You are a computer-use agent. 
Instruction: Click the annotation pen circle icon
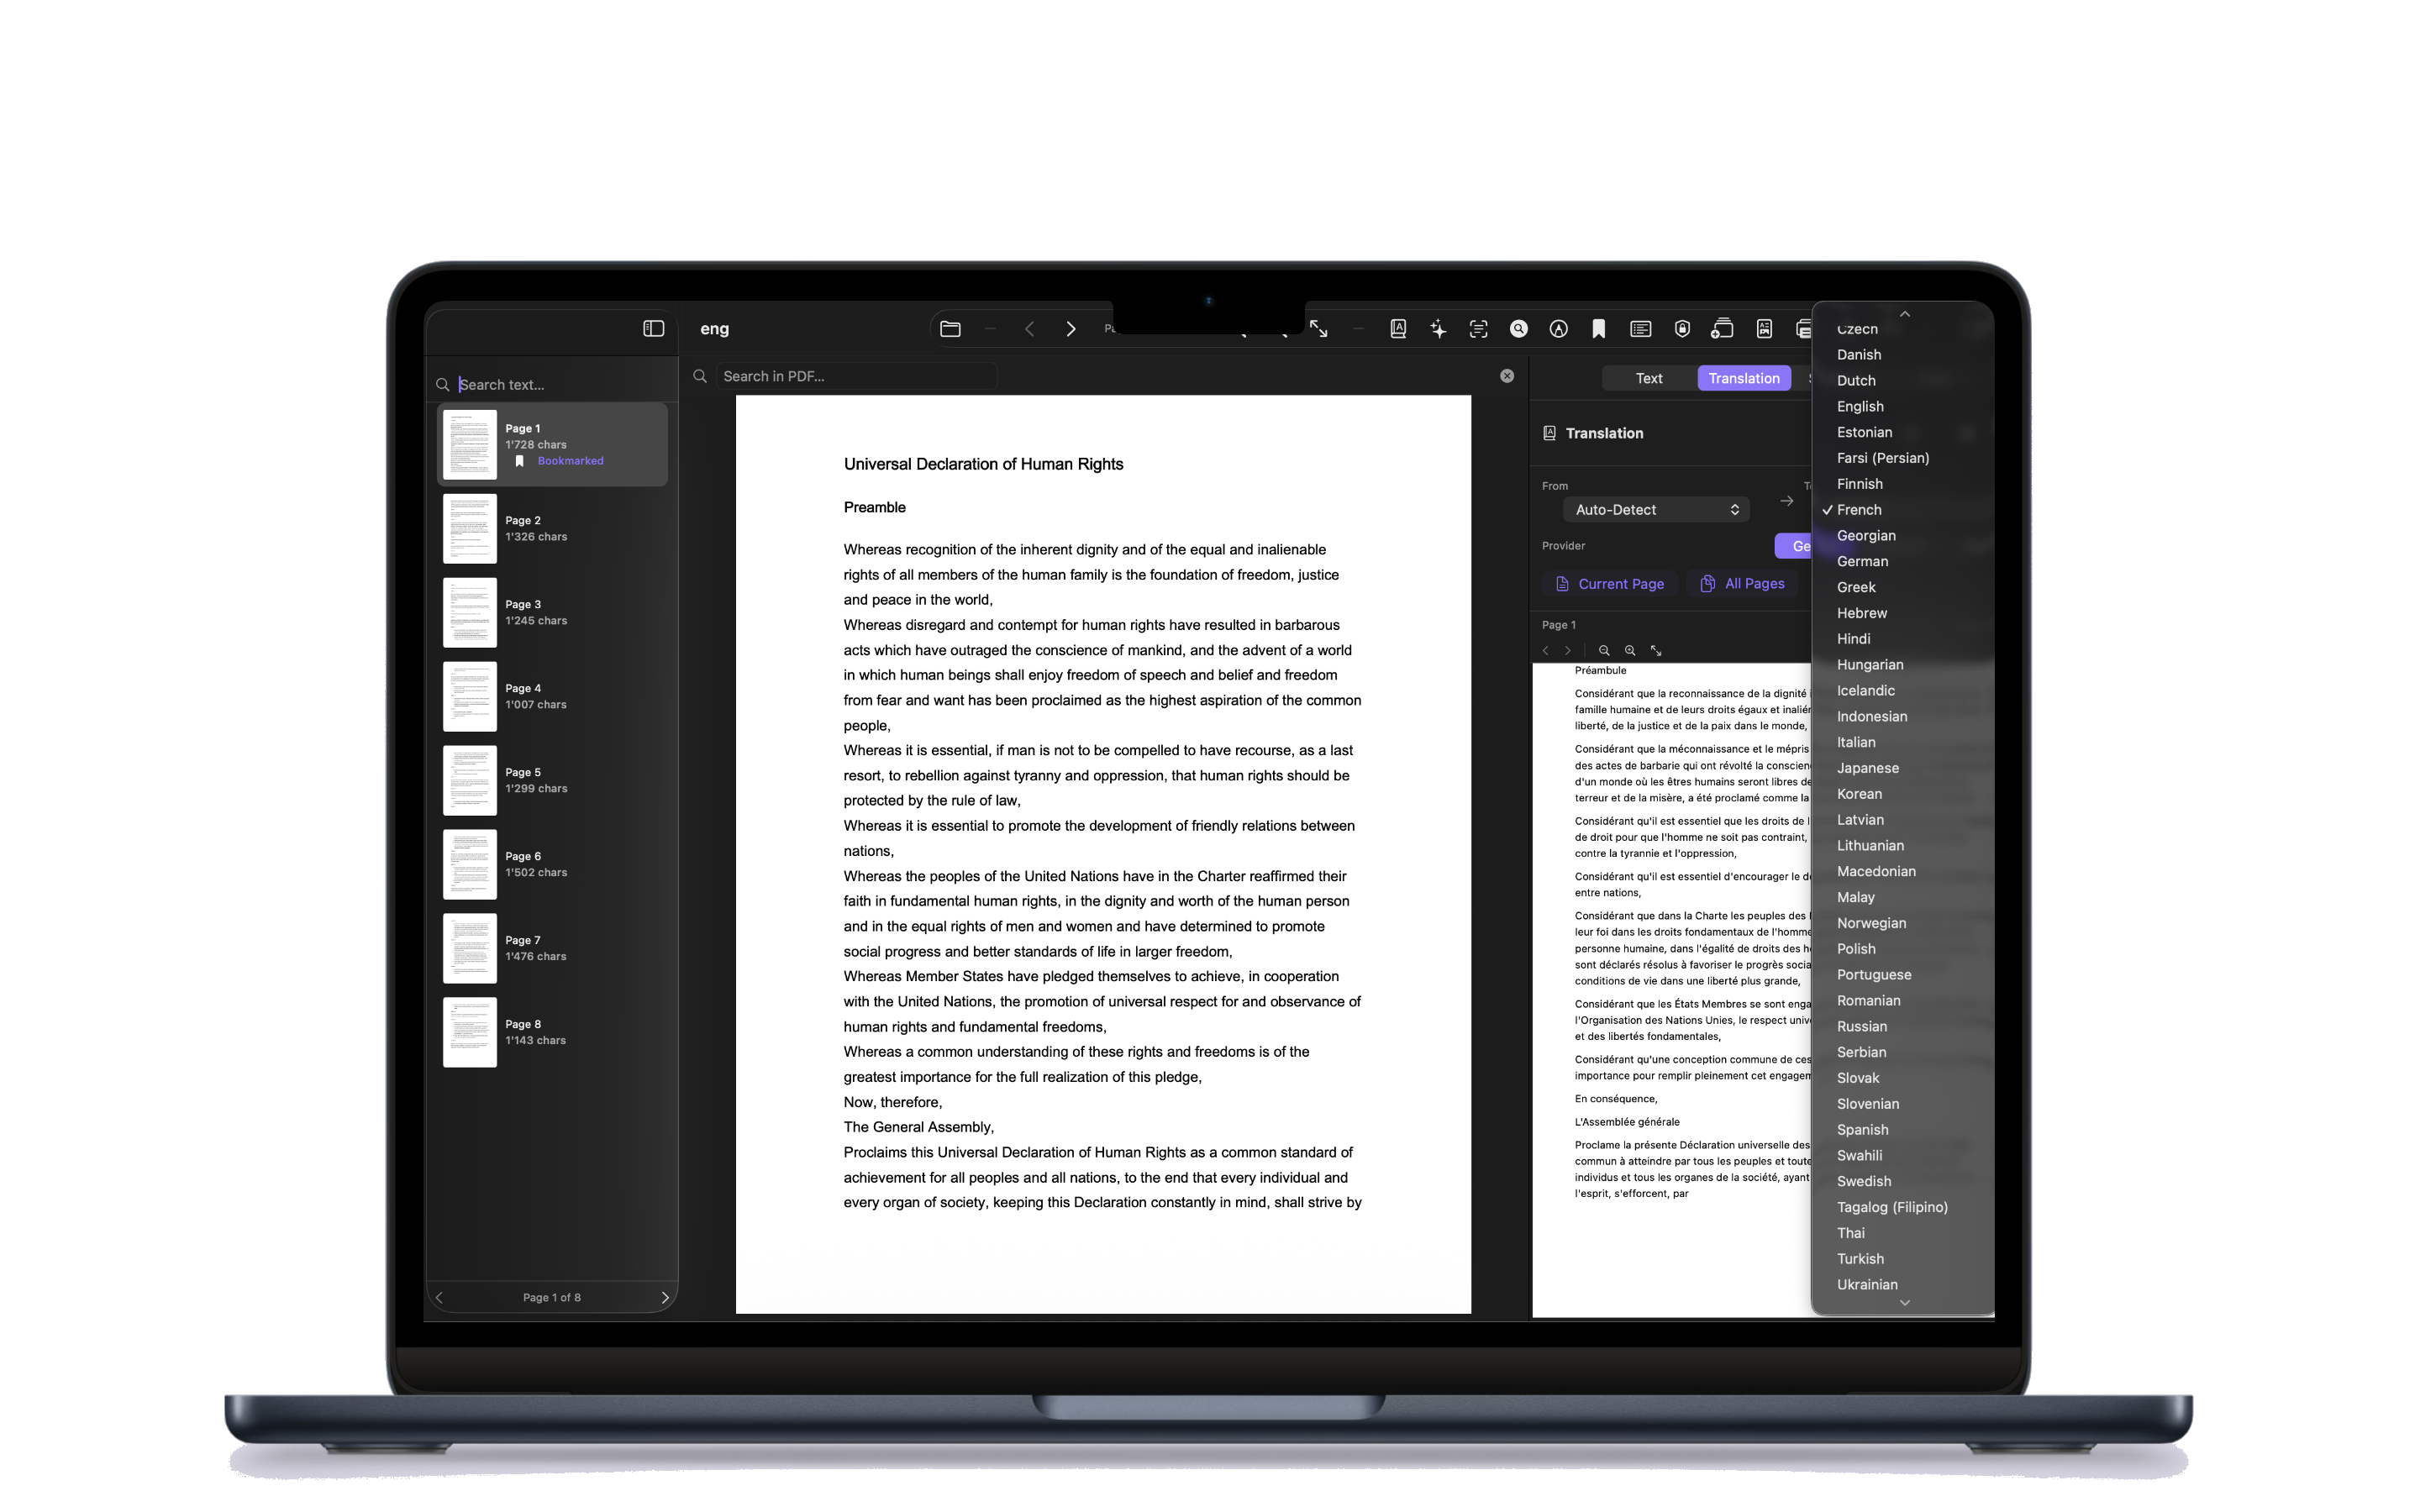1558,328
